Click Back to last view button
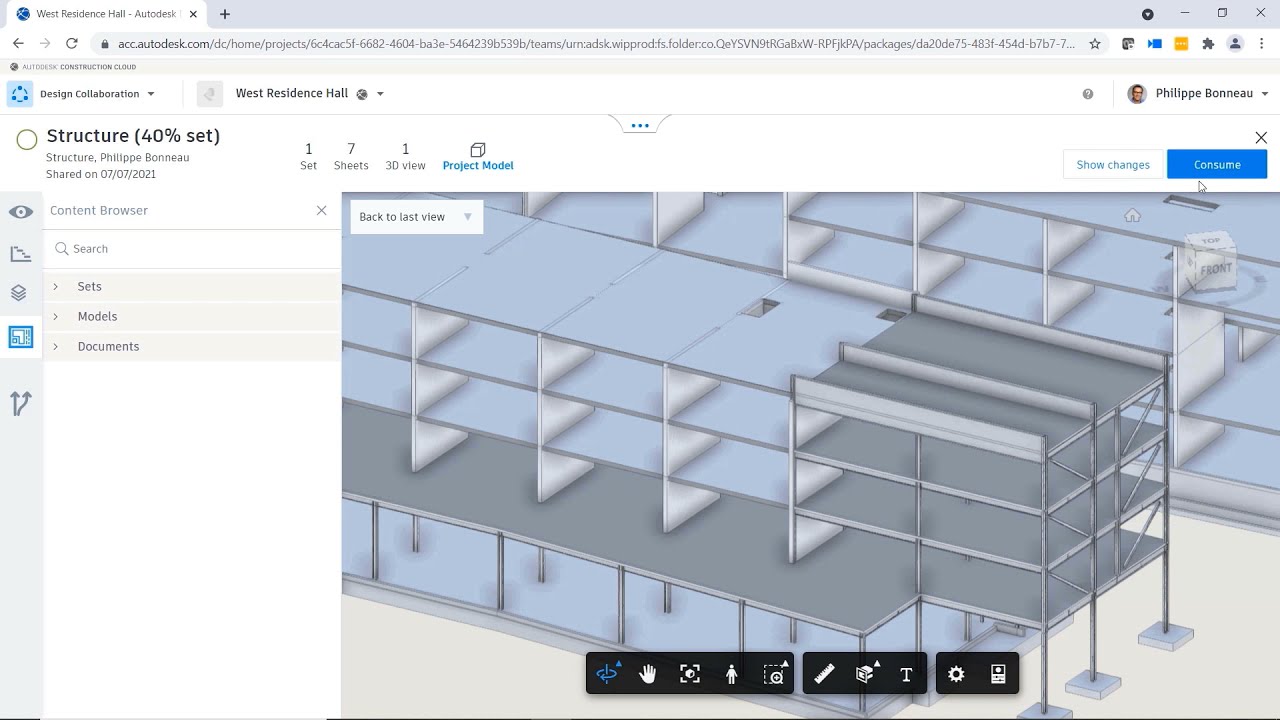The image size is (1280, 720). (x=402, y=217)
